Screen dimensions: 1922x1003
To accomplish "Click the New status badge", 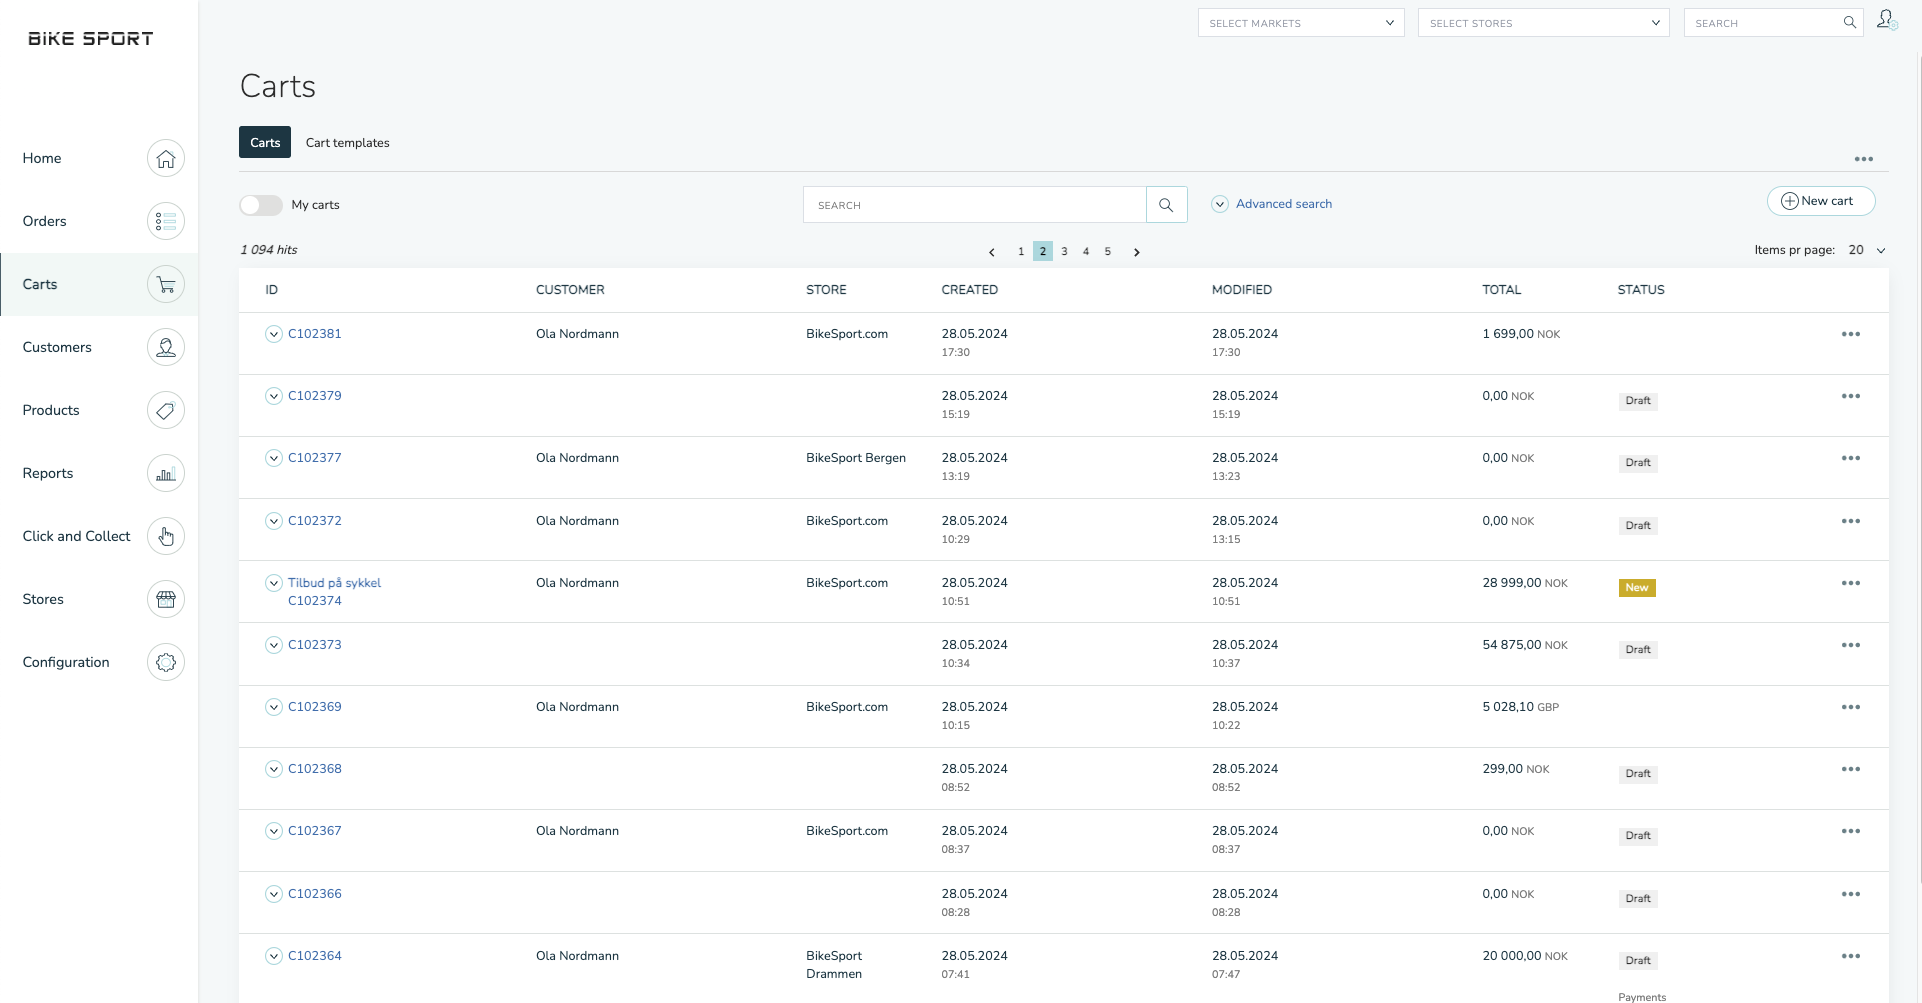I will point(1636,588).
